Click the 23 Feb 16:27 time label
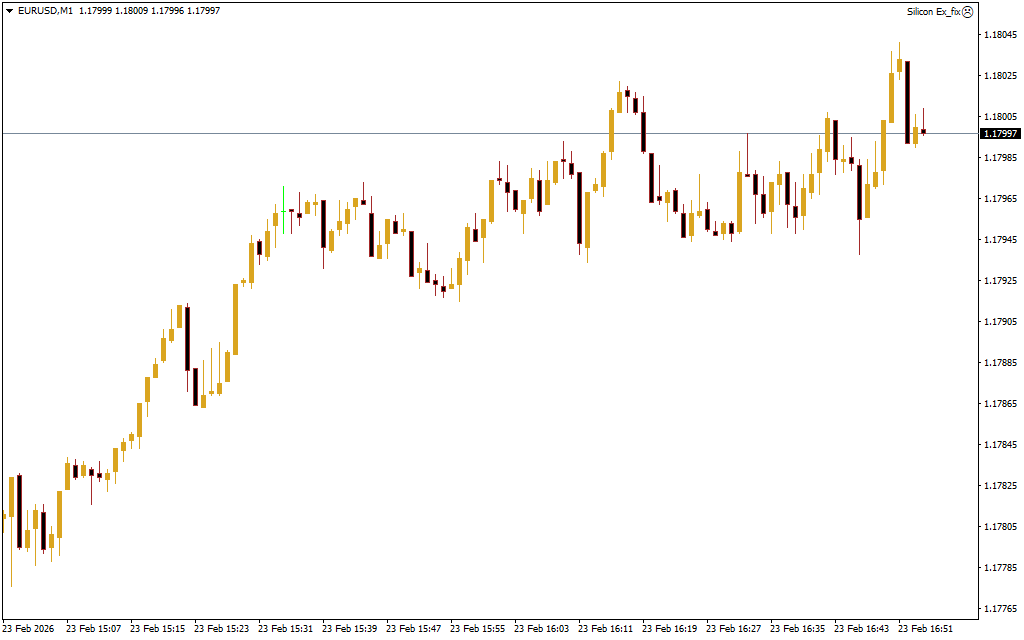 point(733,629)
